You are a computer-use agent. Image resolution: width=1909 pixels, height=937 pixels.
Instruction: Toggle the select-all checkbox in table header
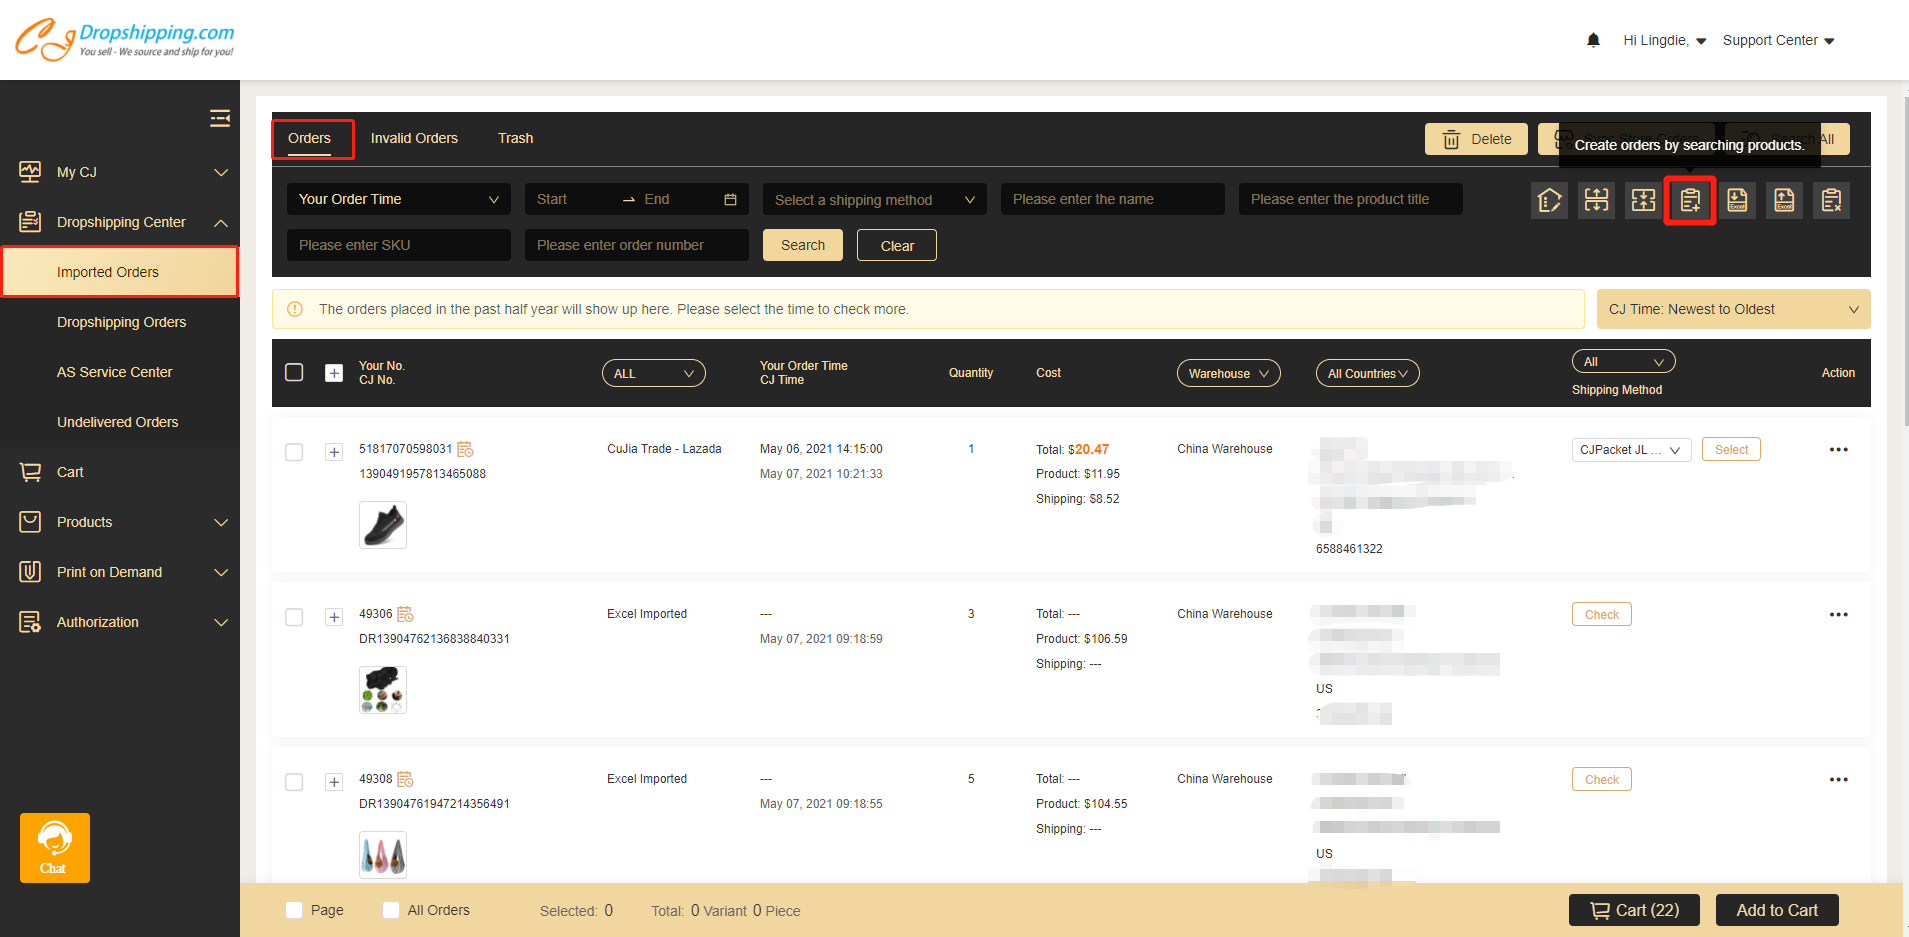click(x=294, y=372)
